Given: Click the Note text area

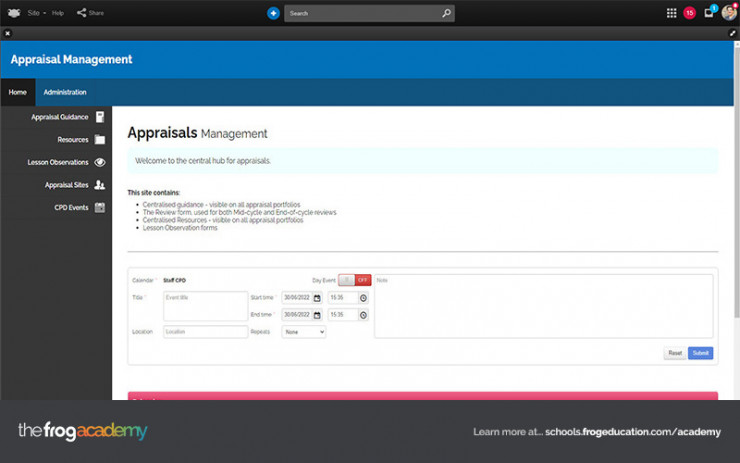Looking at the screenshot, I should click(x=544, y=306).
